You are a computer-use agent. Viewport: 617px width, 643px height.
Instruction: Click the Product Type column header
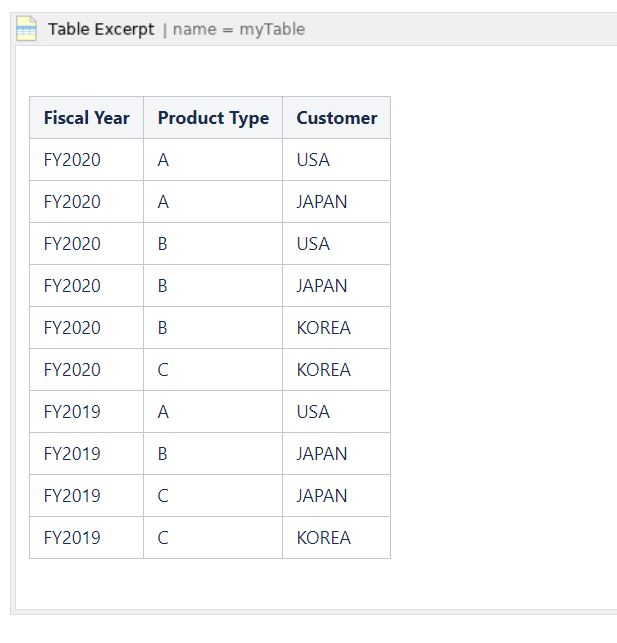pos(213,118)
